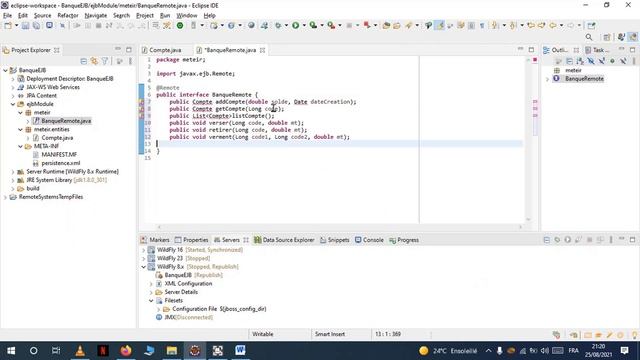640x360 pixels.
Task: Collapse All in Project Explorer toolbar
Action: [x=84, y=61]
